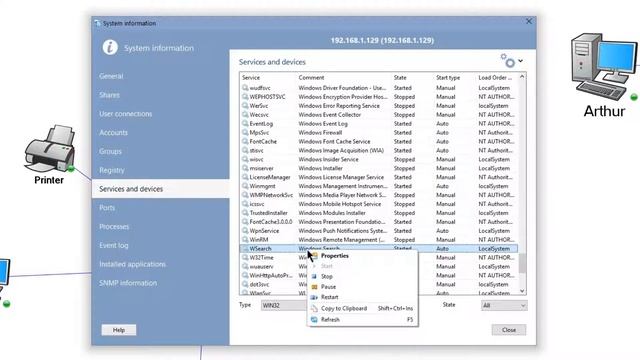640x360 pixels.
Task: Open the Groups section
Action: point(160,151)
